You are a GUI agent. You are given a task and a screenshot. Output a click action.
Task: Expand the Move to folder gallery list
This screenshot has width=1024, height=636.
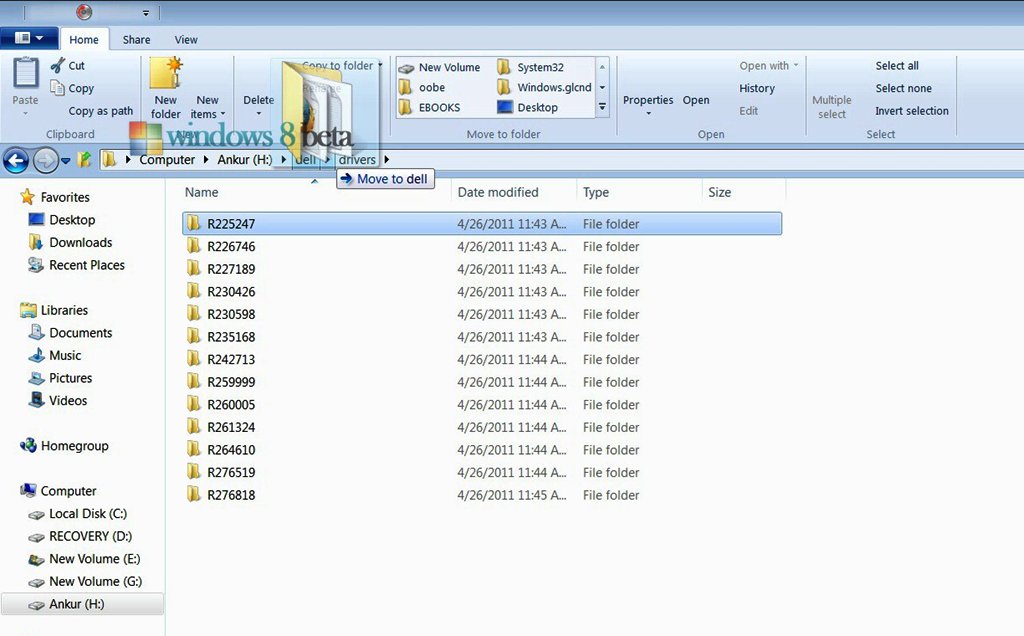(x=602, y=107)
